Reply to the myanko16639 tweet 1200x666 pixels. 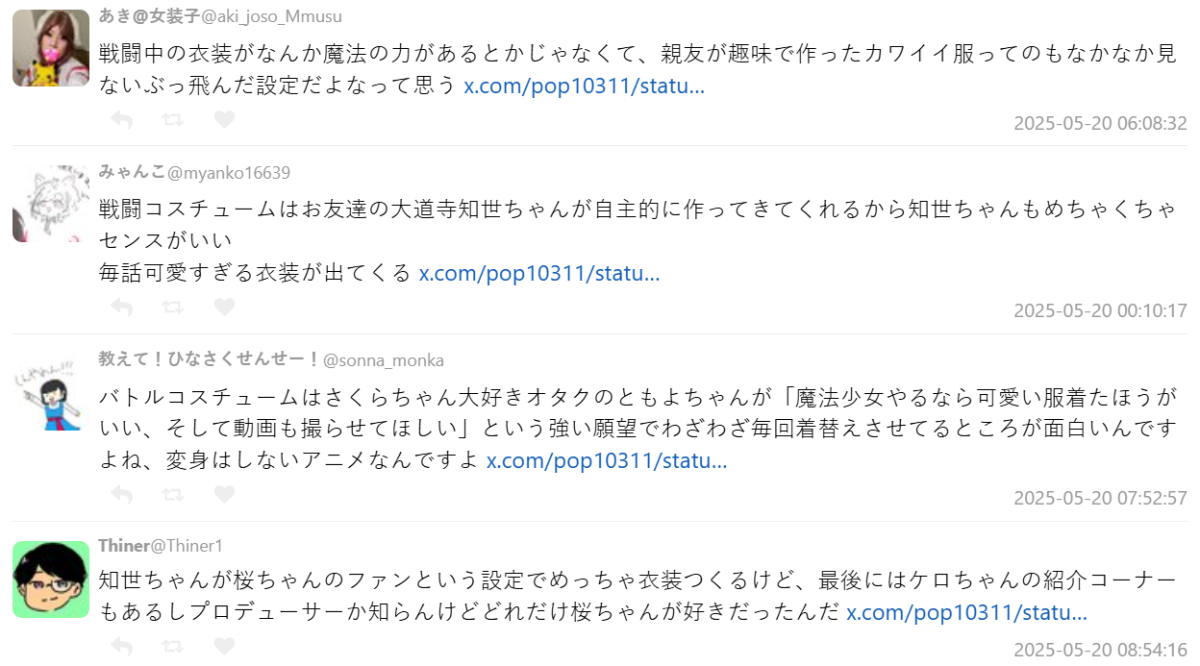pos(121,307)
